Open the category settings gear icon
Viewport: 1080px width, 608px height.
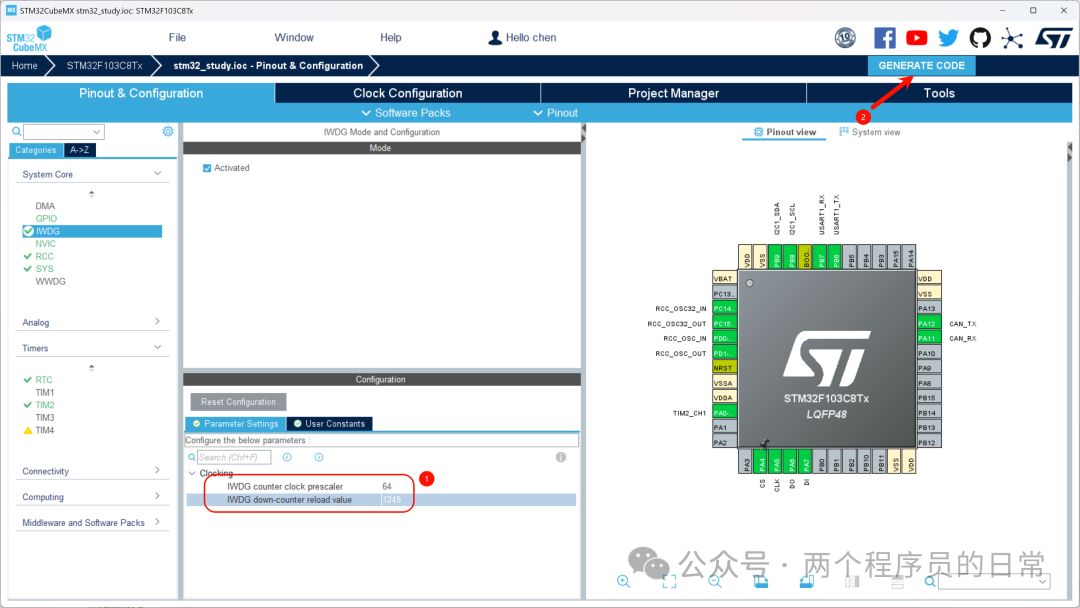pyautogui.click(x=167, y=131)
